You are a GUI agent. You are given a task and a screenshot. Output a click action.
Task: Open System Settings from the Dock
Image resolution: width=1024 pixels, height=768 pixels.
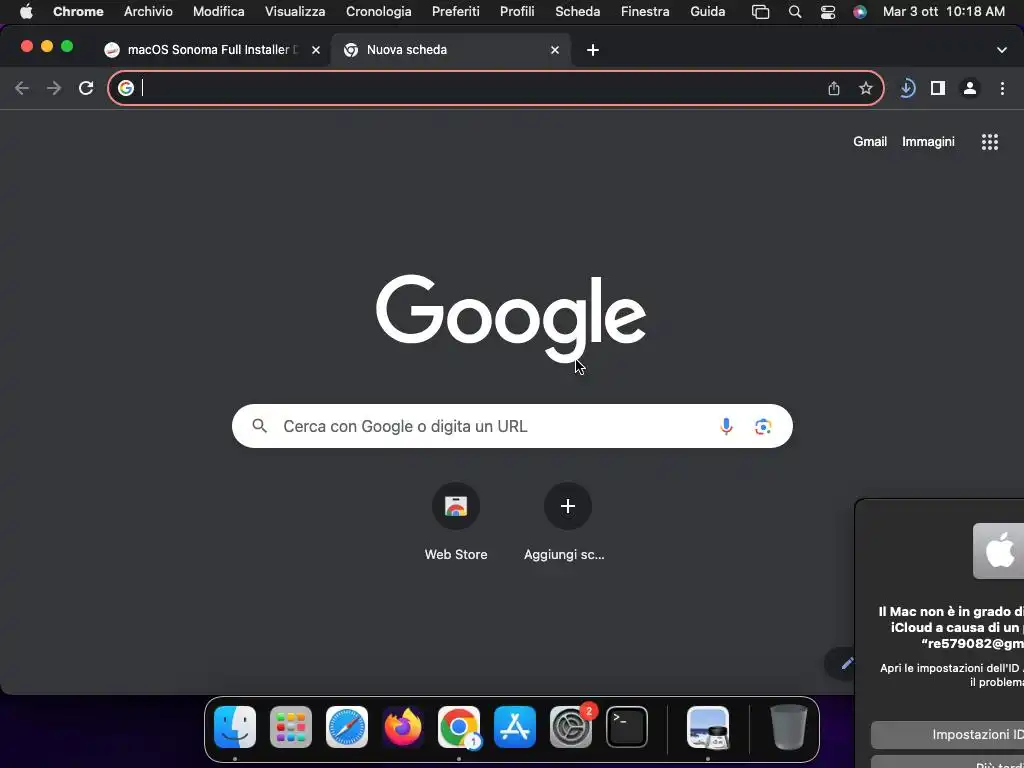571,727
